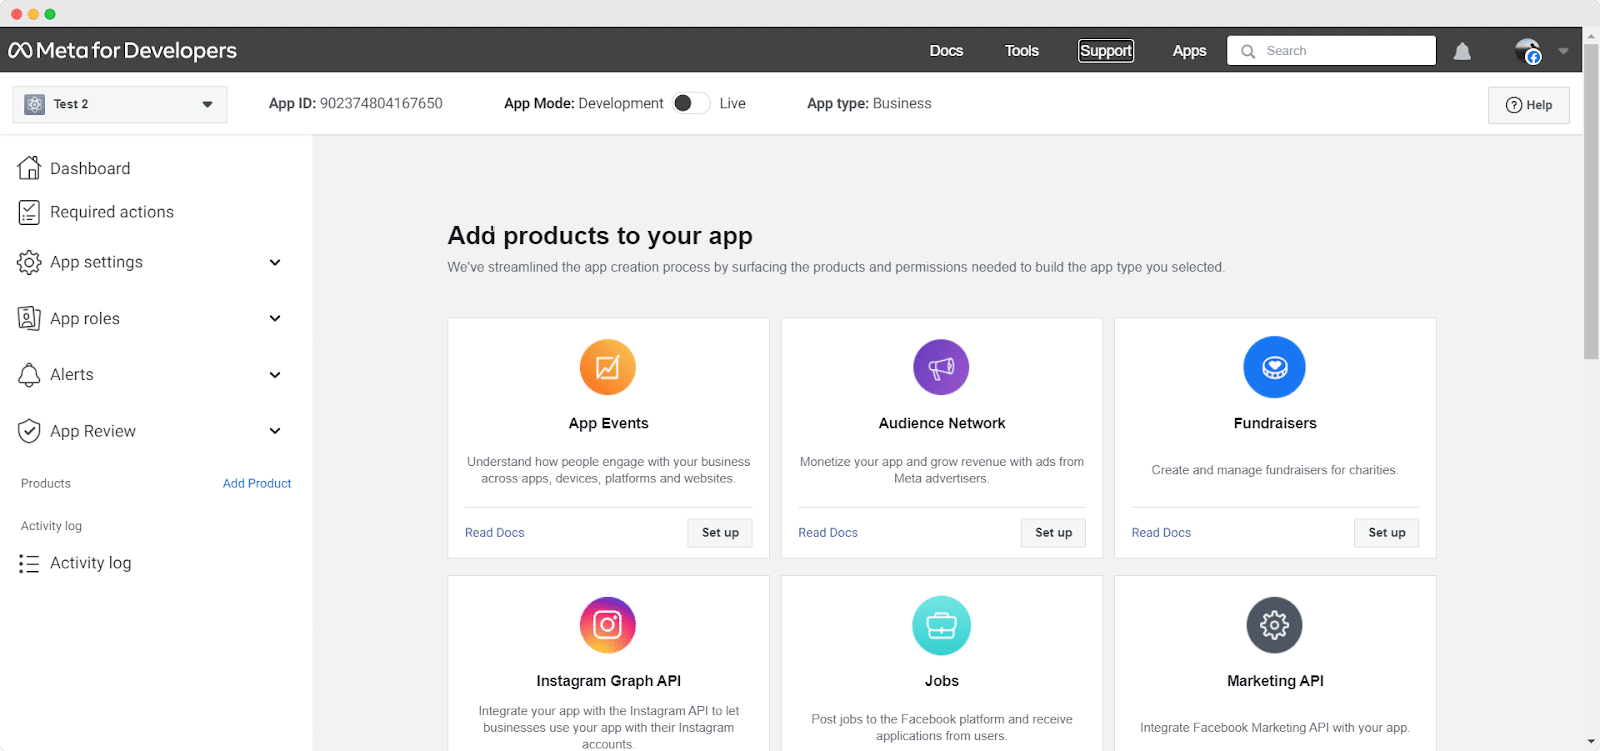
Task: Click the Marketing API gear icon
Action: [1274, 625]
